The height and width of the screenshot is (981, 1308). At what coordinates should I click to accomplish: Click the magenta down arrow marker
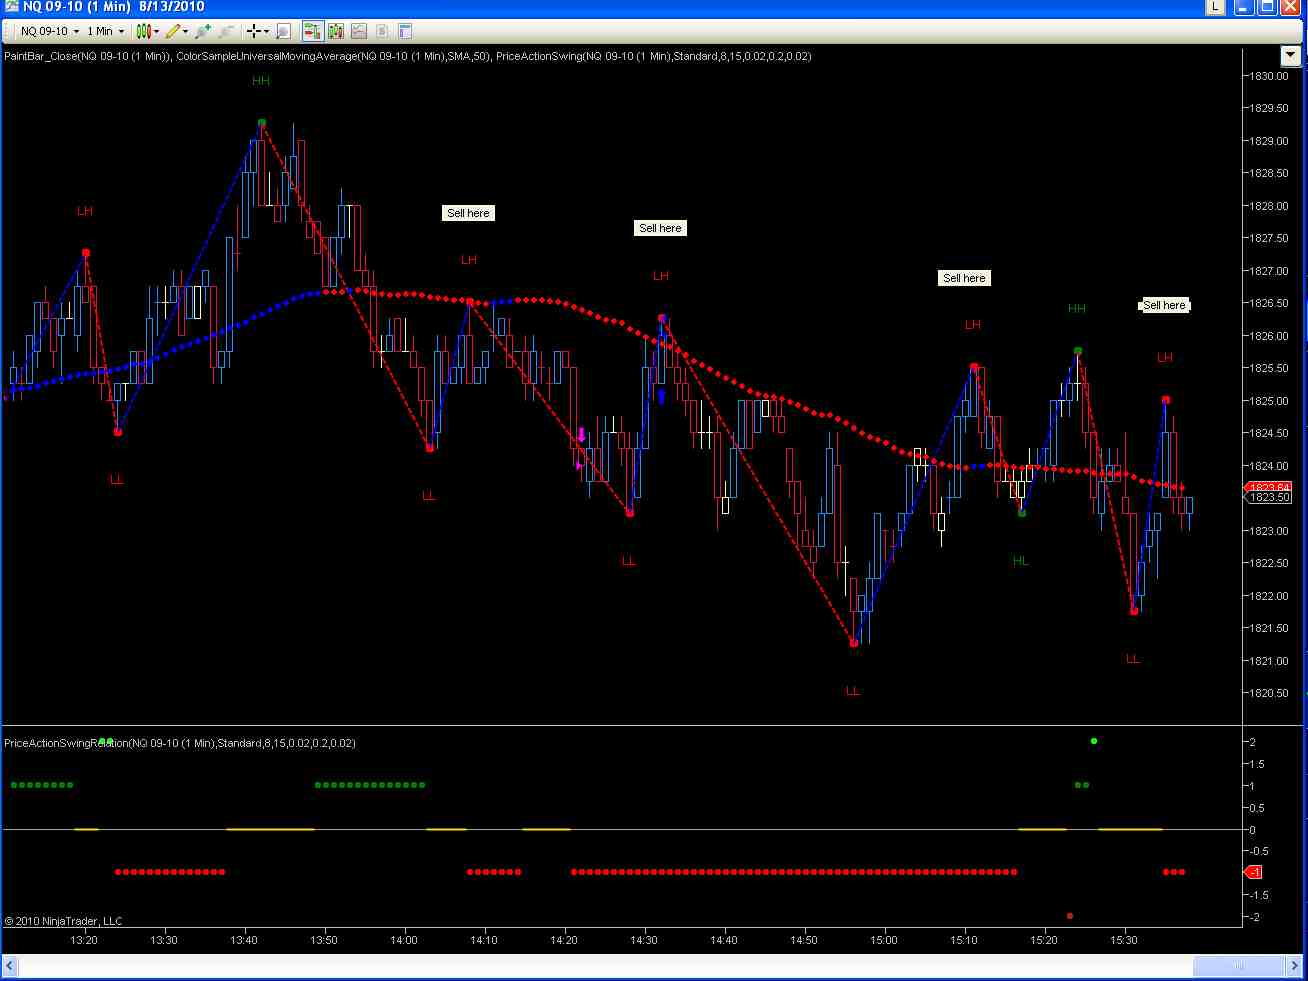point(581,435)
